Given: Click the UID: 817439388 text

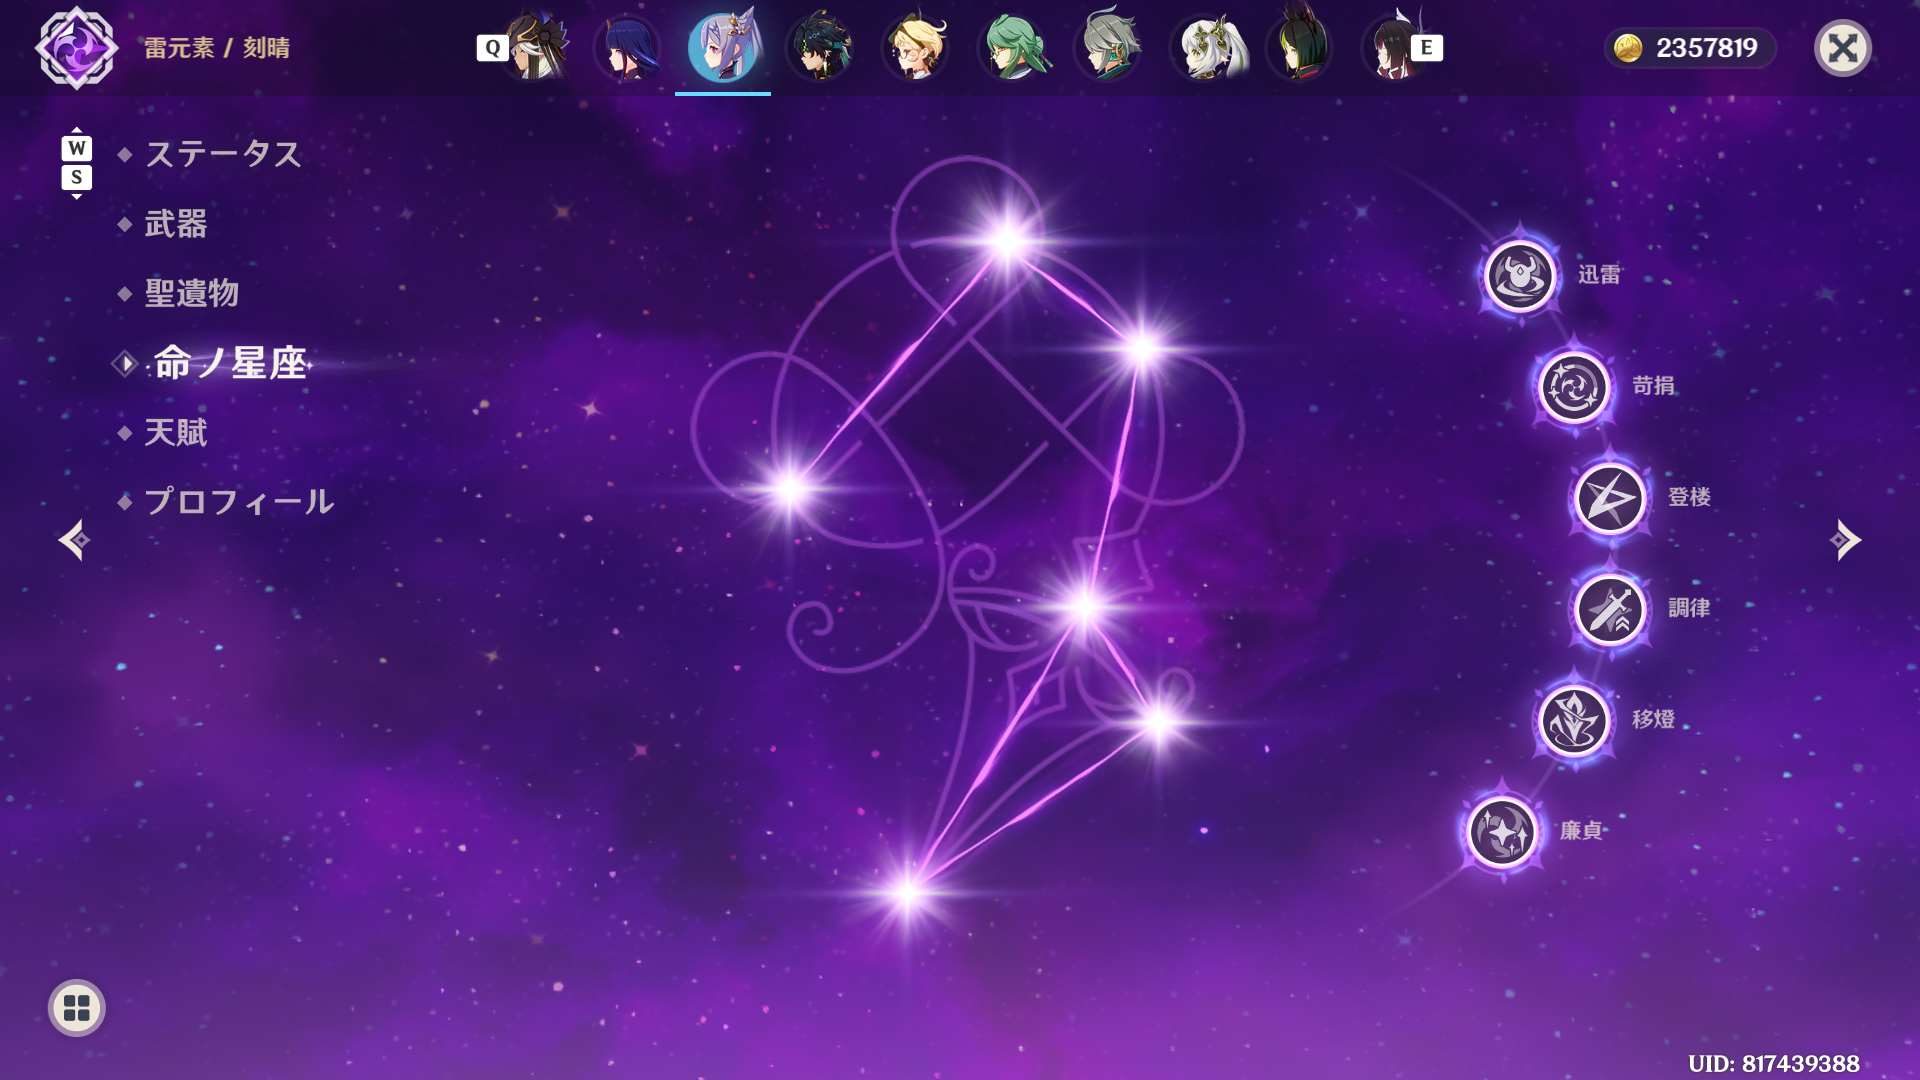Looking at the screenshot, I should point(1774,1063).
